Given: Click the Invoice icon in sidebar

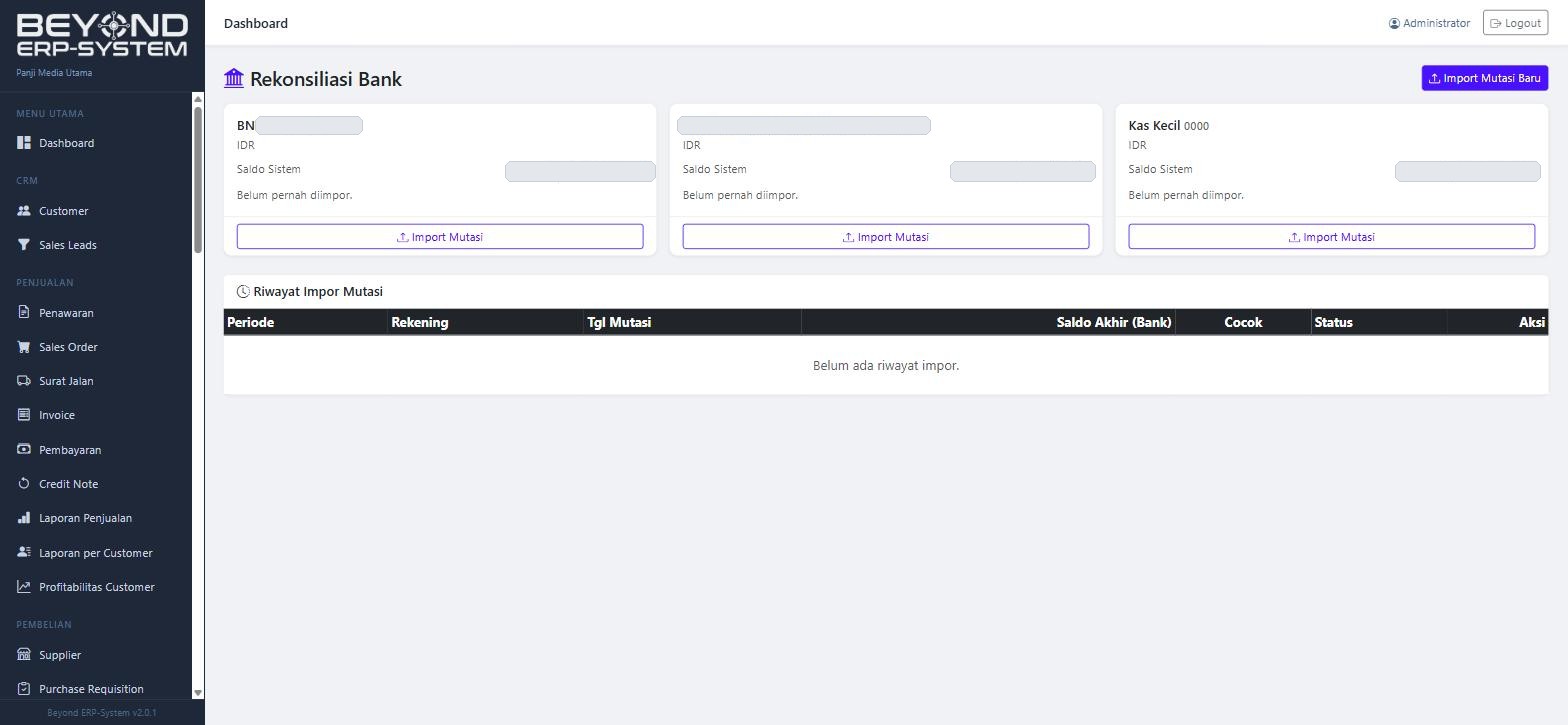Looking at the screenshot, I should click(x=24, y=415).
